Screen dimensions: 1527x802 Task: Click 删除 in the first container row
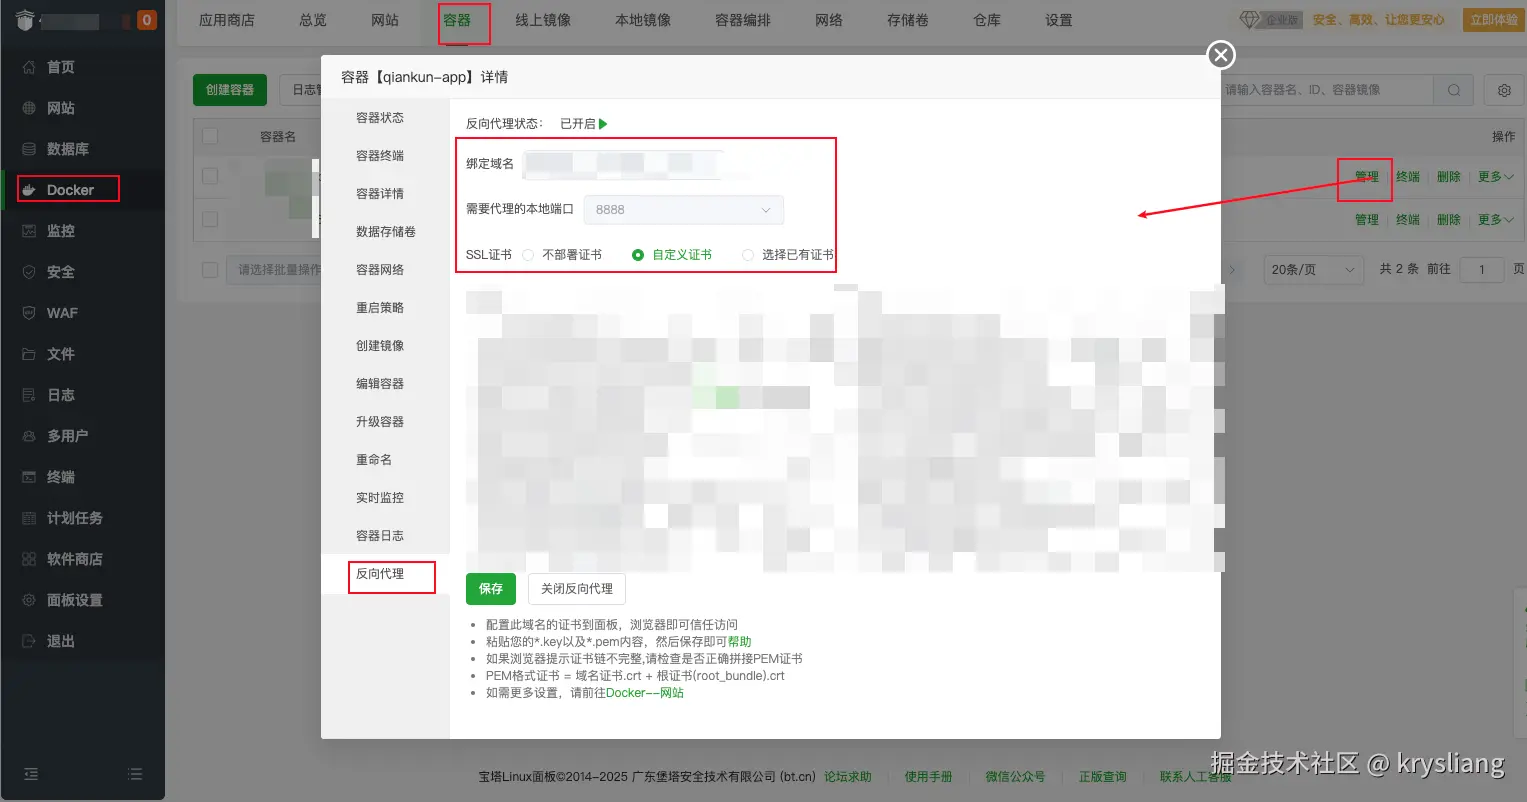(x=1449, y=177)
